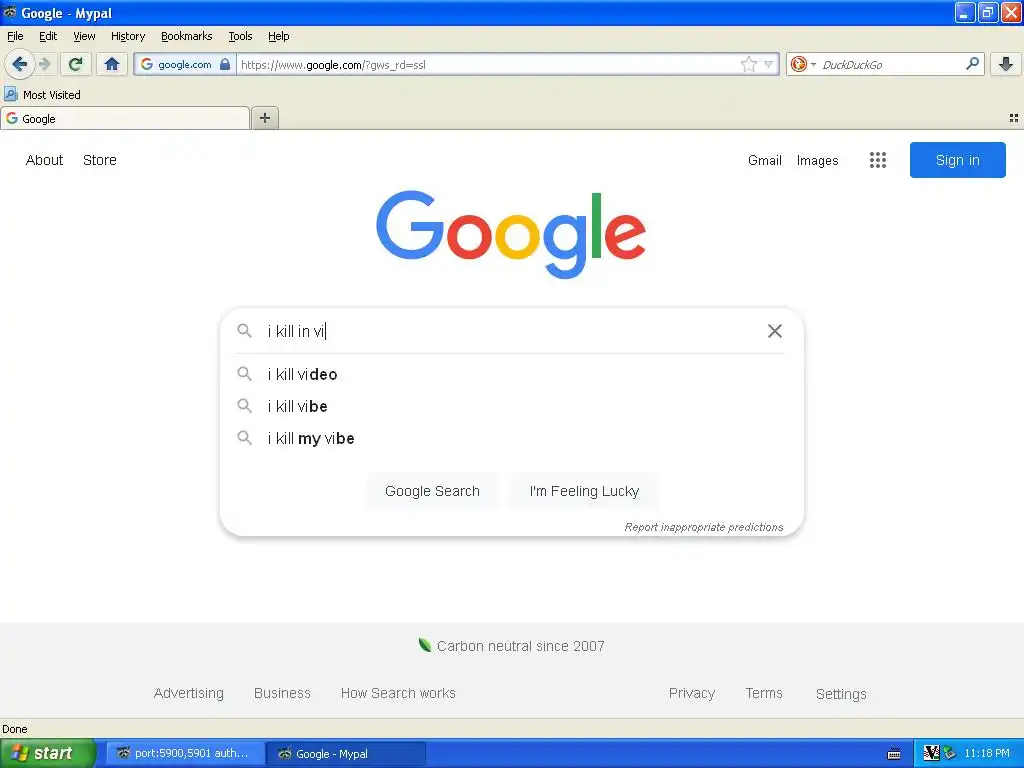
Task: Click the Google Search button
Action: click(432, 491)
